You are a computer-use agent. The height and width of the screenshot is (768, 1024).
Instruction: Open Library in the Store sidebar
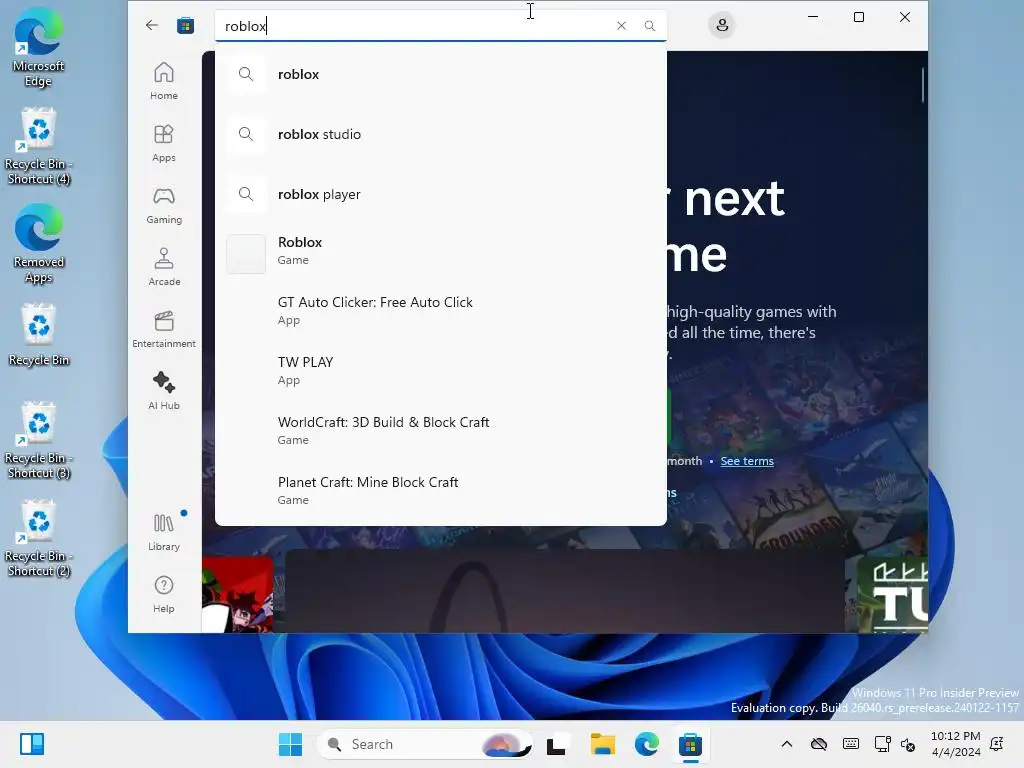point(164,533)
